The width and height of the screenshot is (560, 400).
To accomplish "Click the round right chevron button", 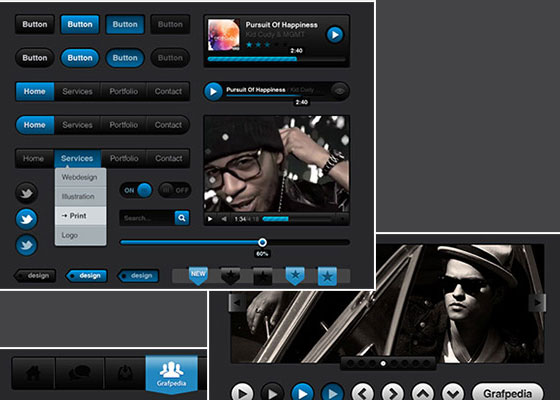I will (393, 393).
